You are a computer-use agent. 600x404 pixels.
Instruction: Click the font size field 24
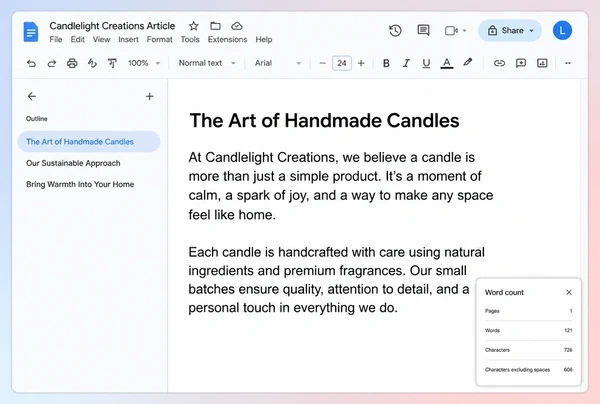click(x=342, y=63)
